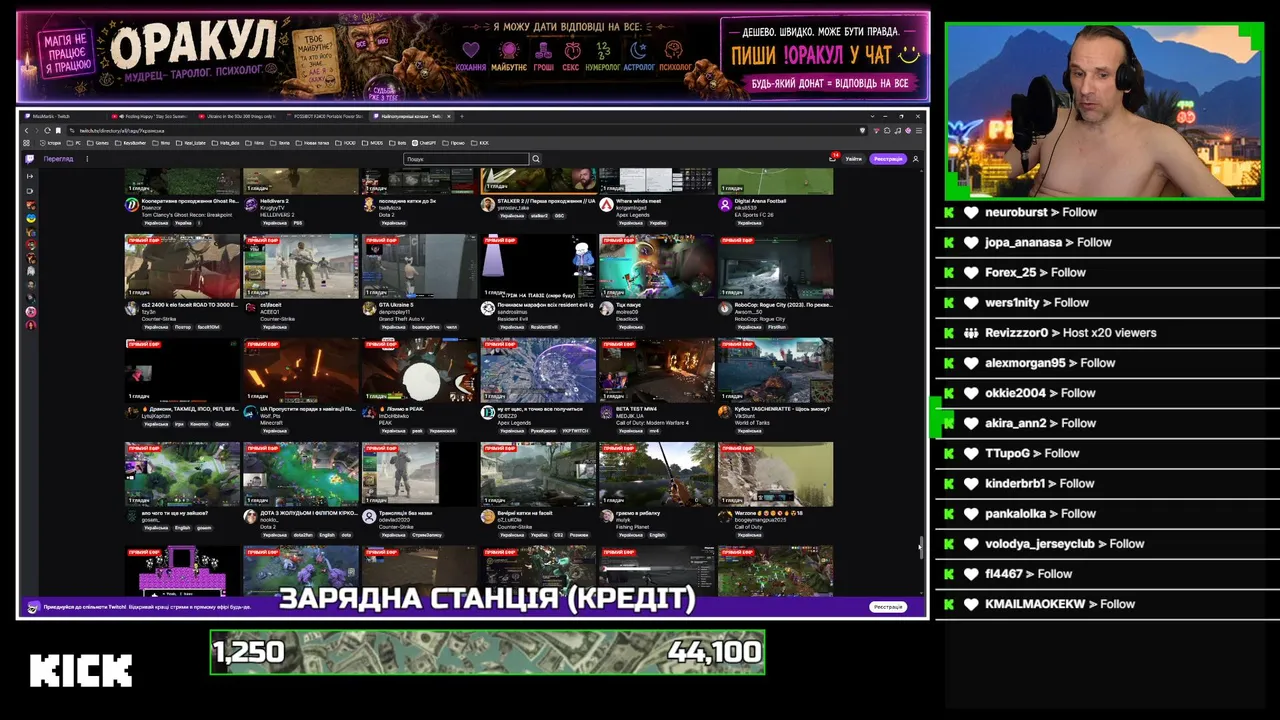This screenshot has height=720, width=1280.
Task: Open the notifications icon with red badge
Action: pyautogui.click(x=832, y=158)
